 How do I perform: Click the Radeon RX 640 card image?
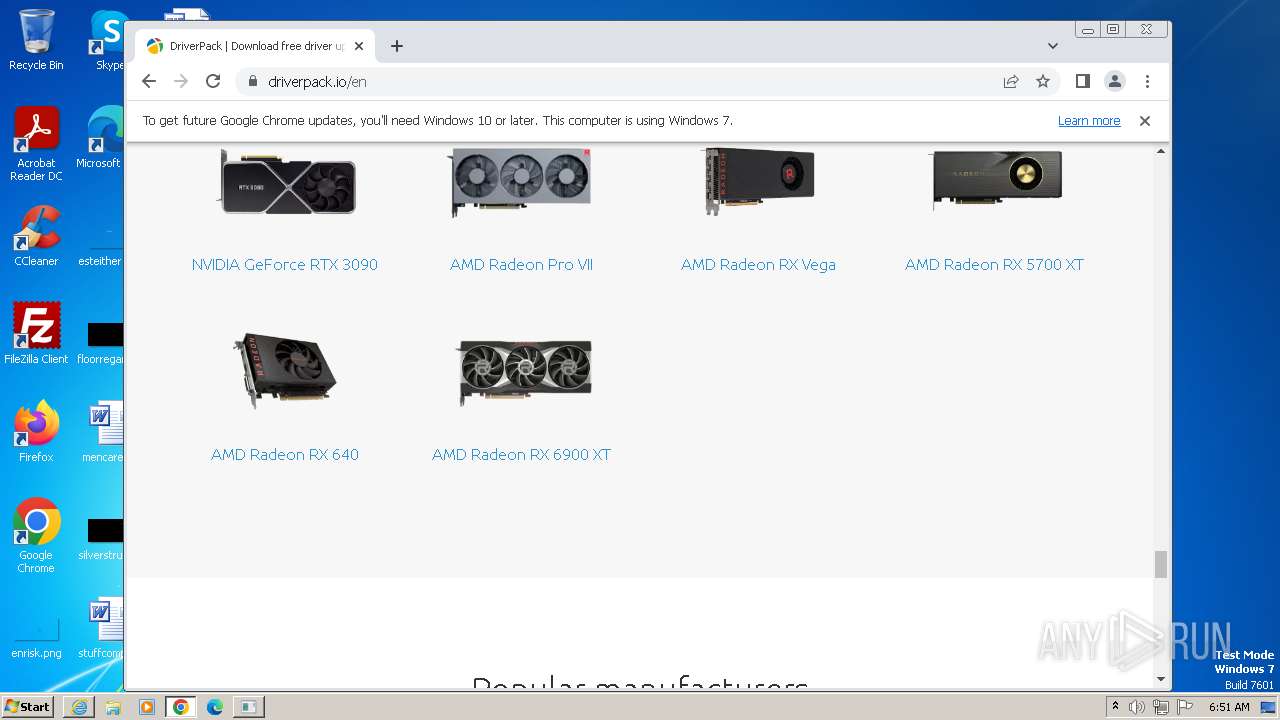(285, 370)
